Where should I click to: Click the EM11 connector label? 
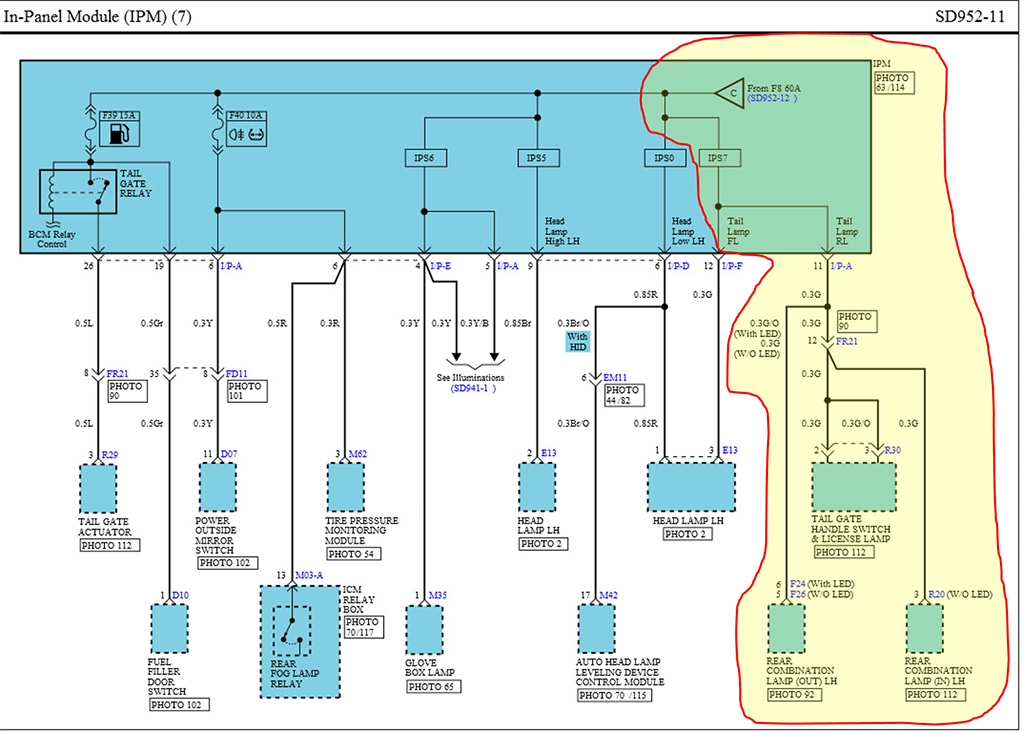click(614, 377)
